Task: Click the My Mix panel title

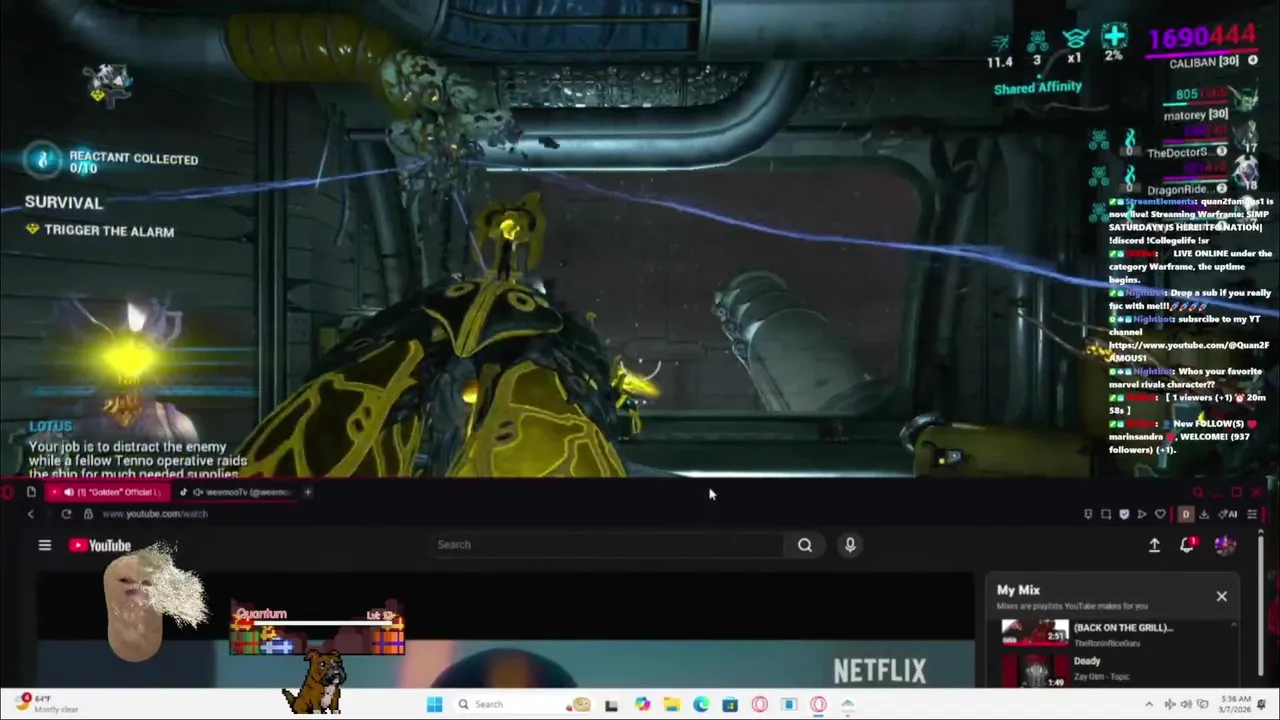Action: point(1018,590)
